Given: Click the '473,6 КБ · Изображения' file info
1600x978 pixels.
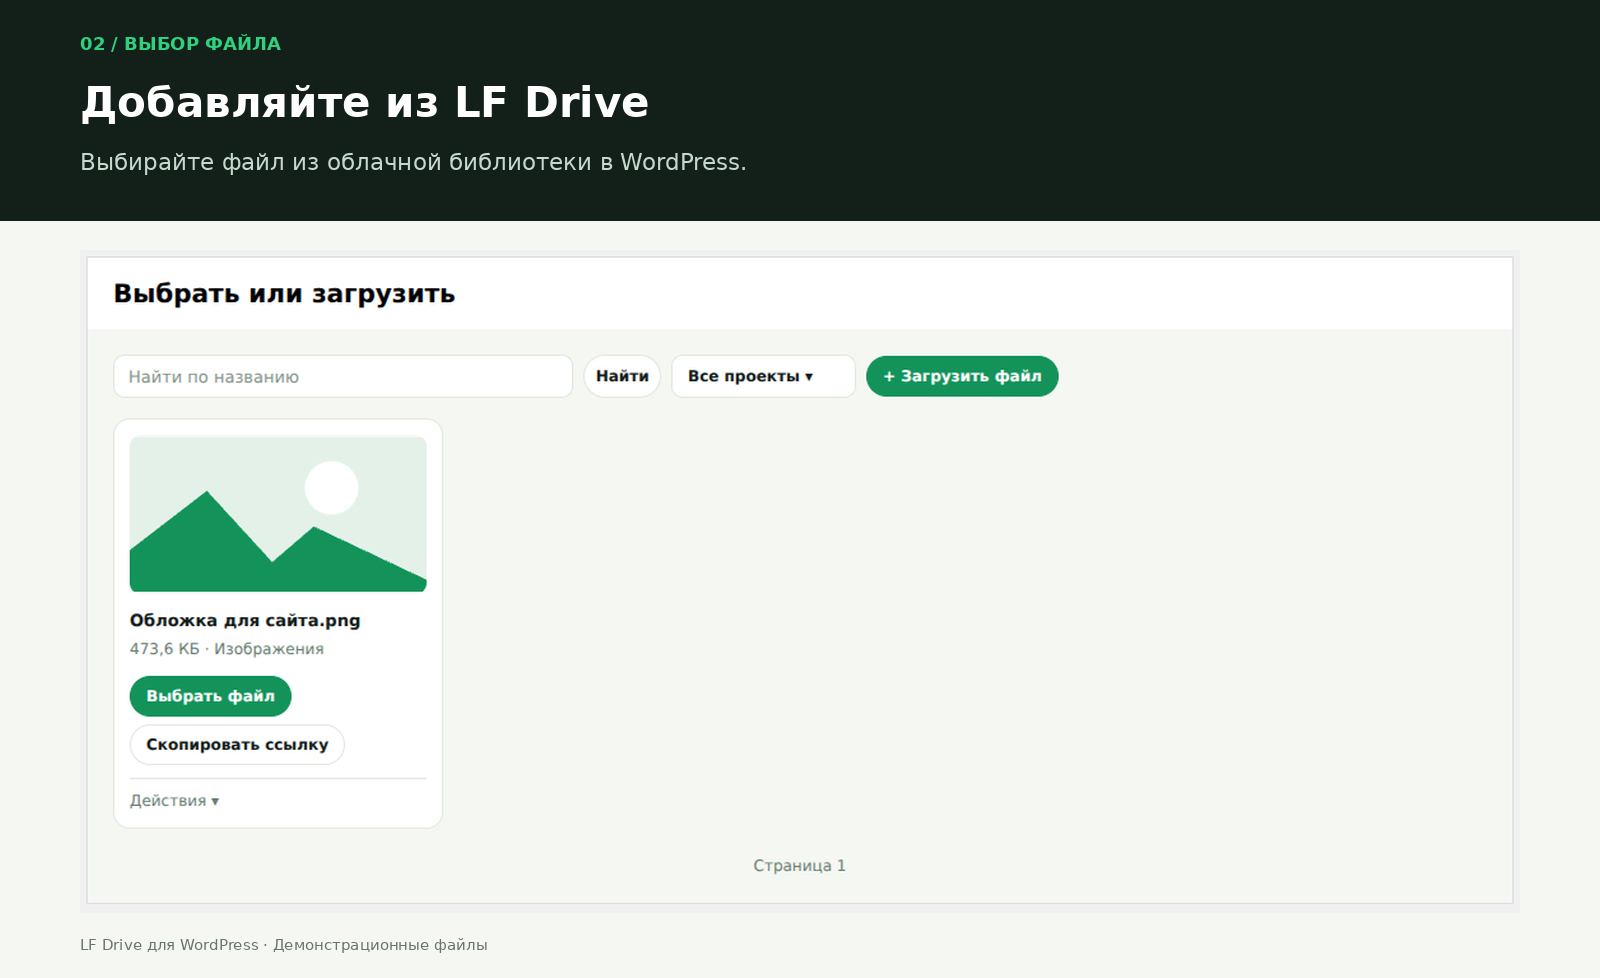Looking at the screenshot, I should click(227, 649).
